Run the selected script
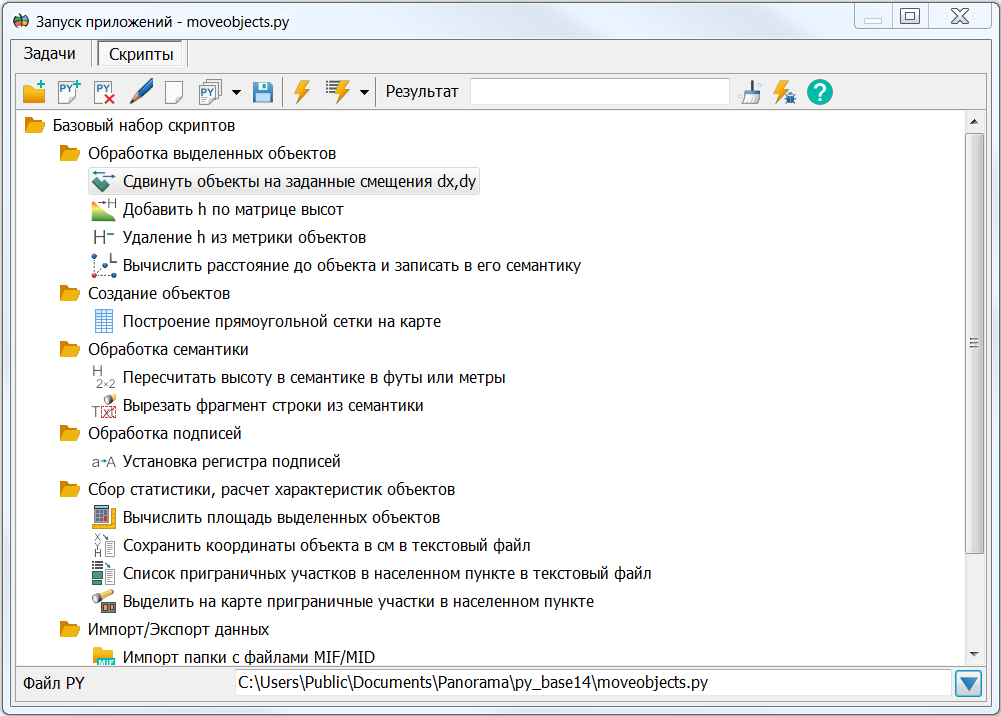The image size is (1001, 716). pyautogui.click(x=301, y=91)
